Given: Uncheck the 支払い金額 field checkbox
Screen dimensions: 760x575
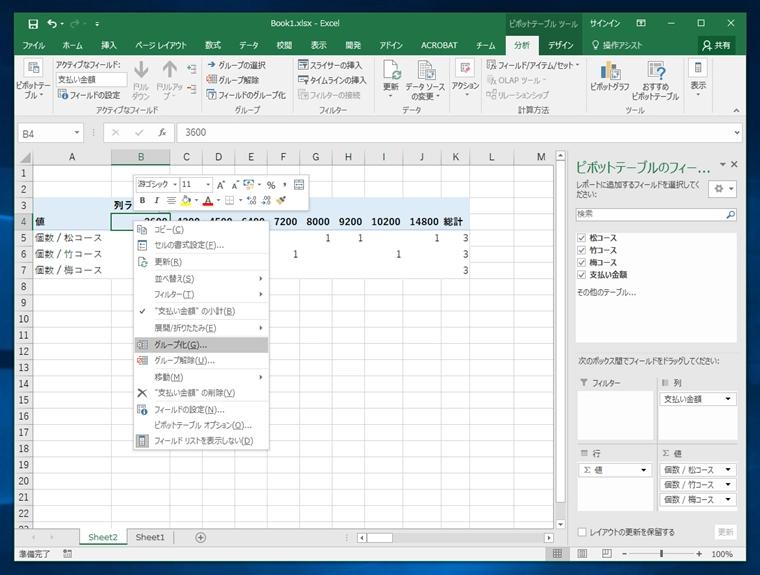Looking at the screenshot, I should [582, 274].
